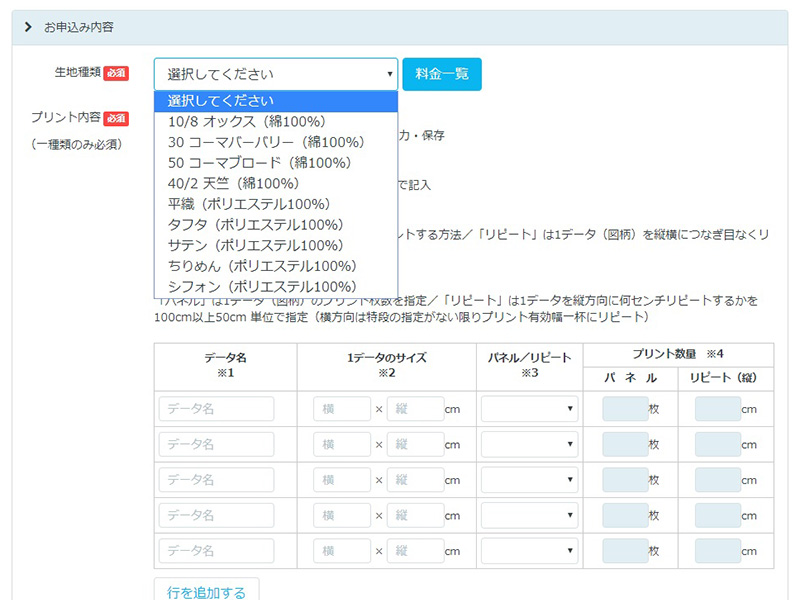
Task: Open first row パネル/リピート dropdown
Action: tap(529, 409)
